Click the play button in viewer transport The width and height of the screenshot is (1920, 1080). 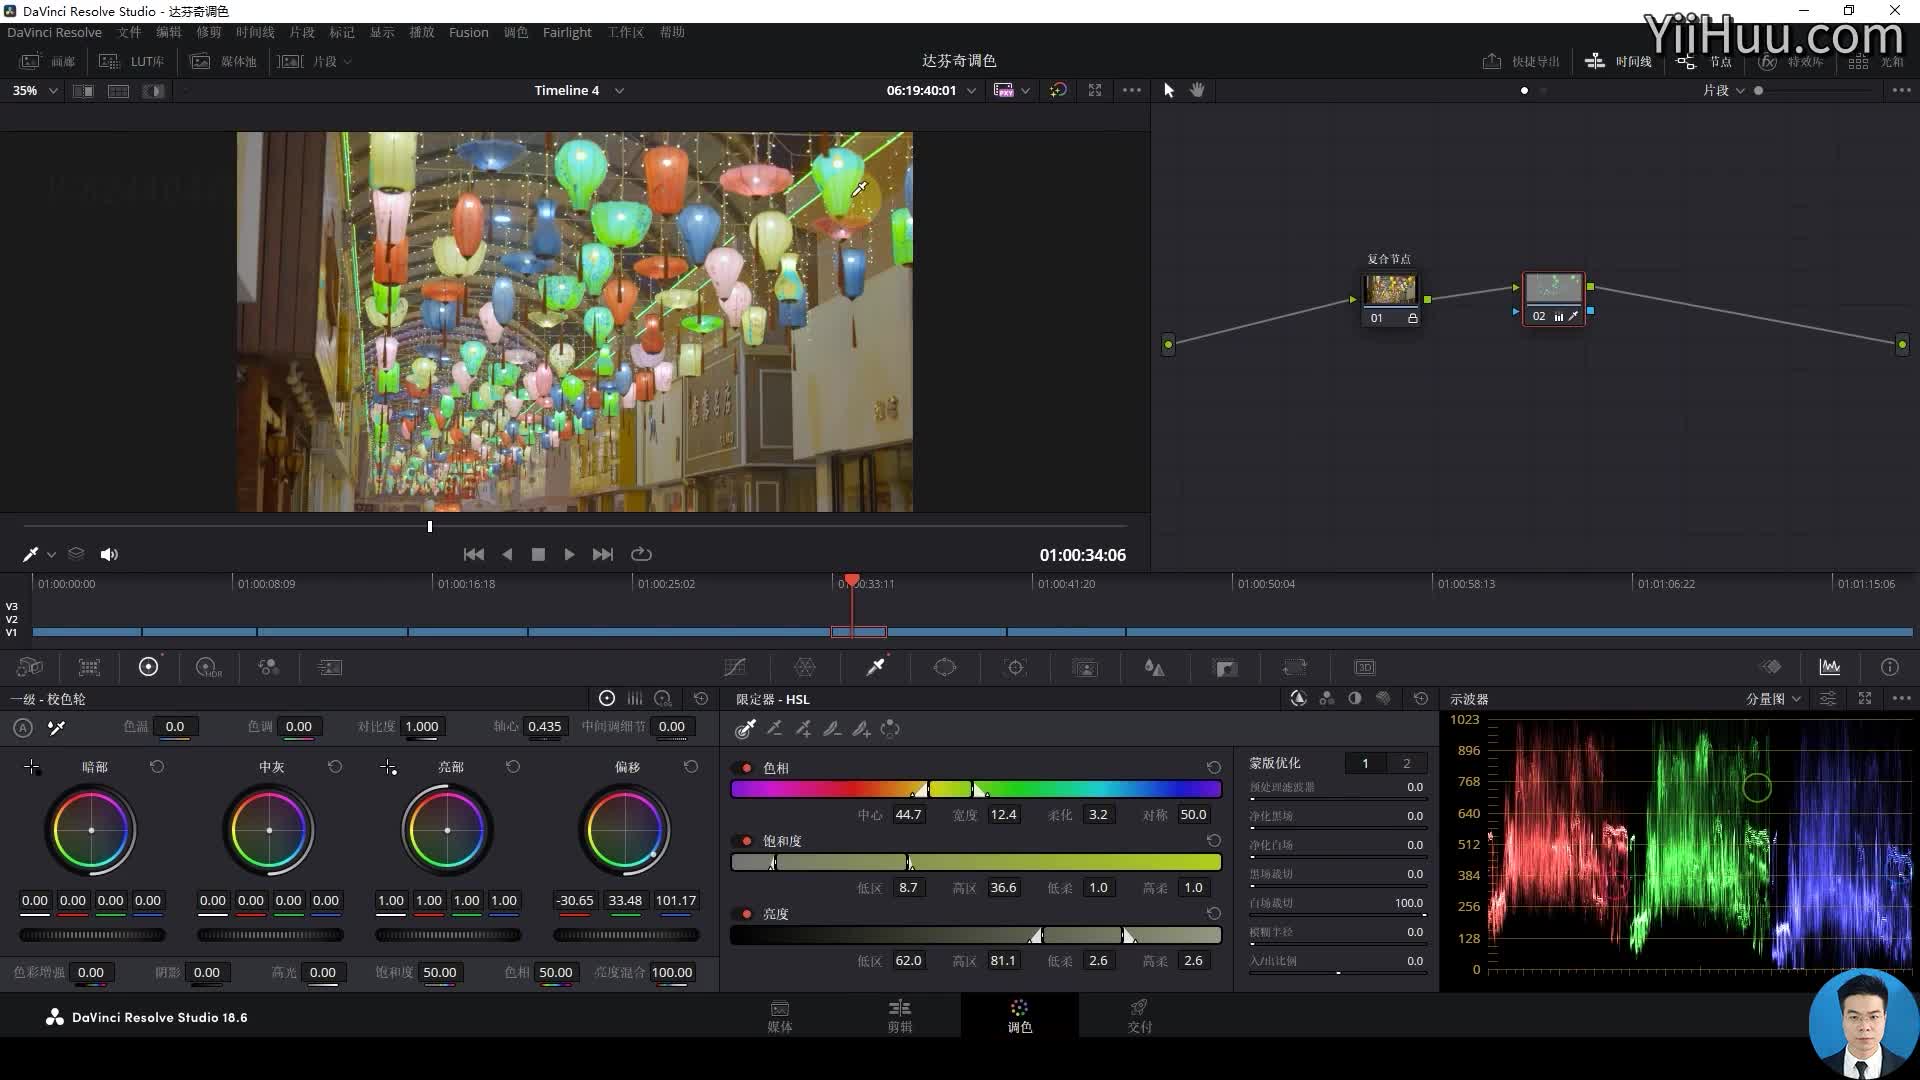tap(569, 554)
